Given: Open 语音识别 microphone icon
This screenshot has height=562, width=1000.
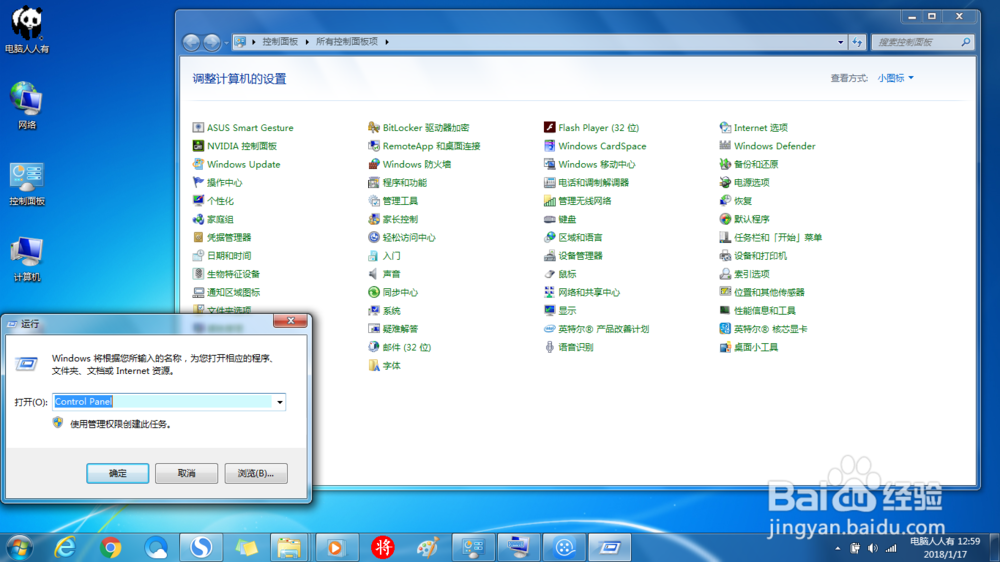Looking at the screenshot, I should (x=549, y=347).
